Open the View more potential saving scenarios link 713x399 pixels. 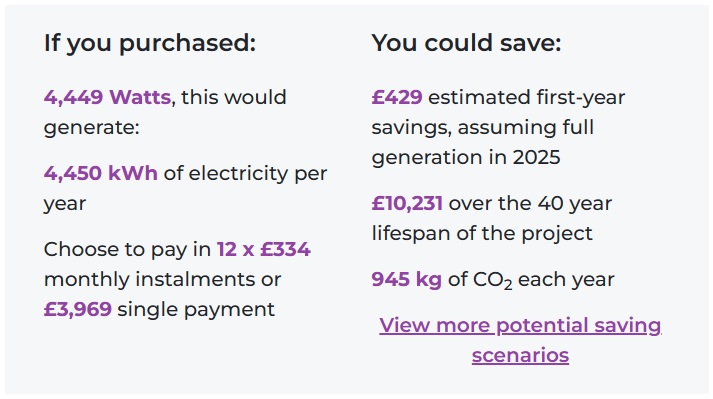point(520,340)
